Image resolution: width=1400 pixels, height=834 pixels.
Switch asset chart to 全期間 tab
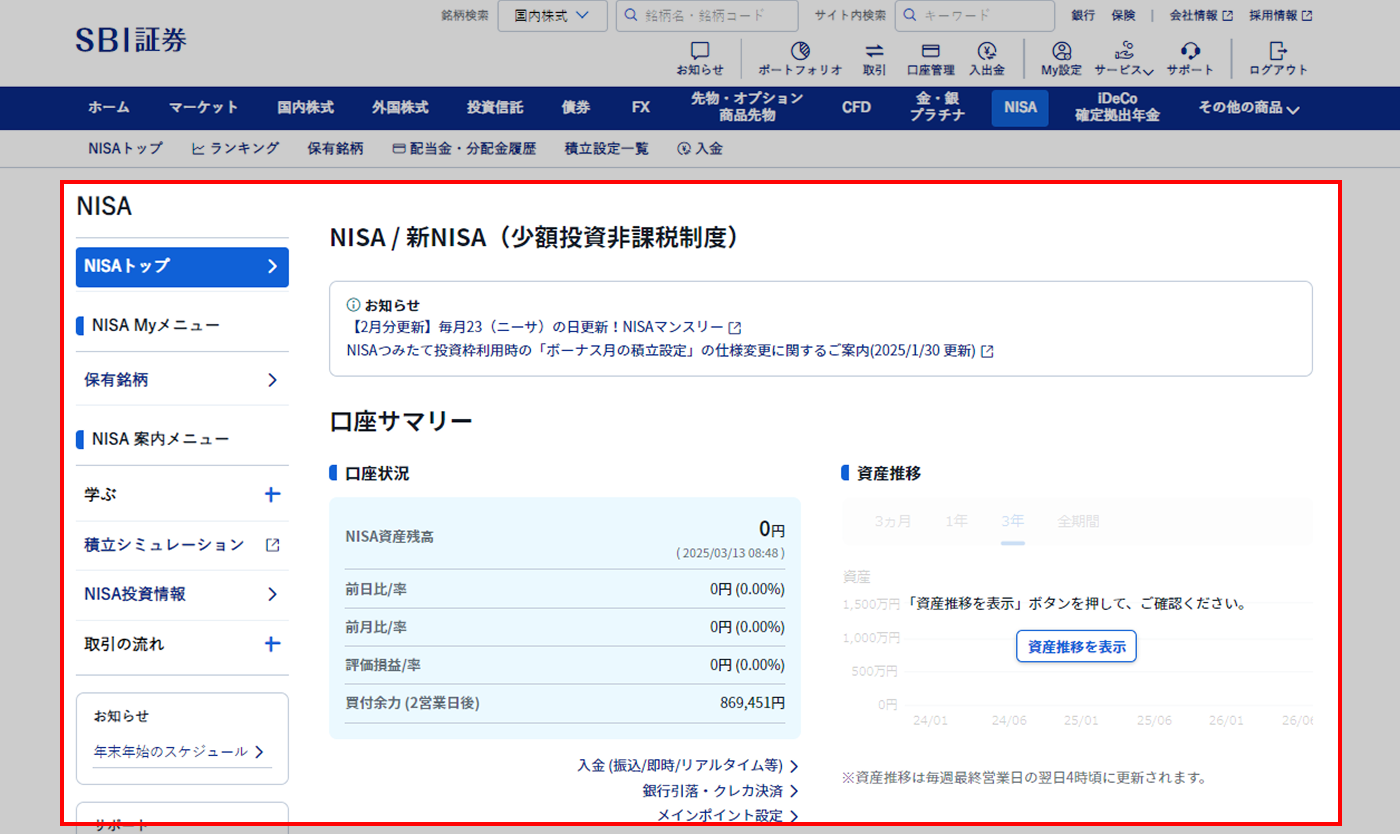click(x=1078, y=521)
